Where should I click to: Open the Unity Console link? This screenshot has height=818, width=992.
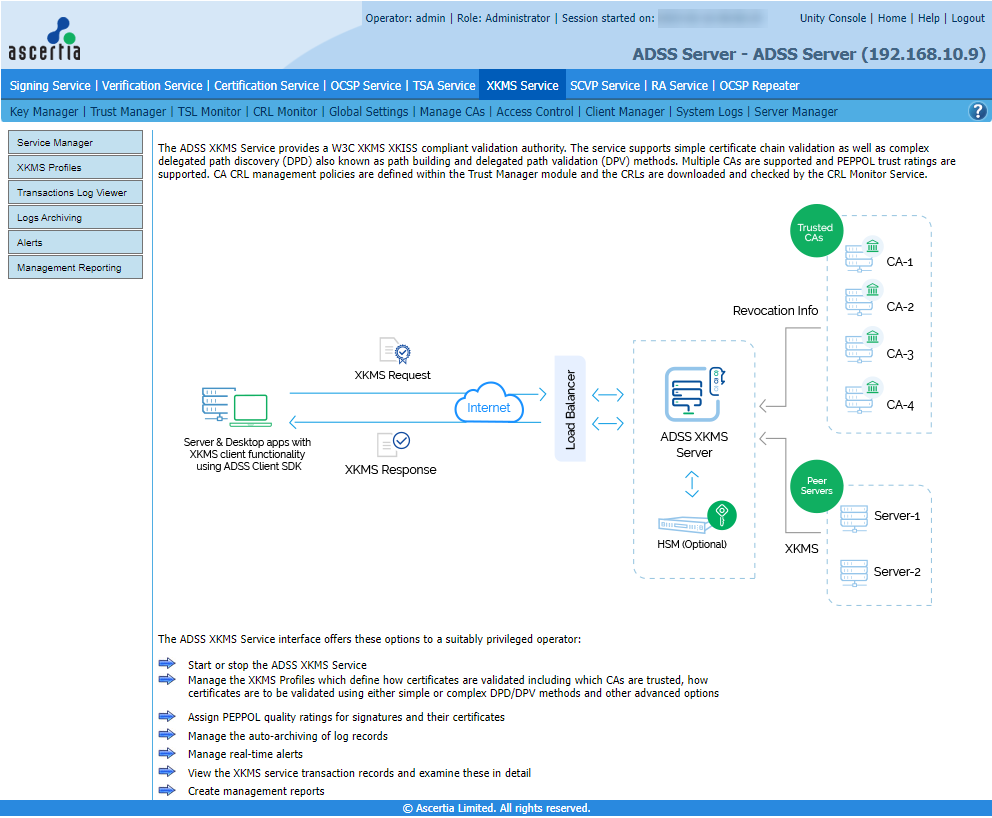coord(833,18)
